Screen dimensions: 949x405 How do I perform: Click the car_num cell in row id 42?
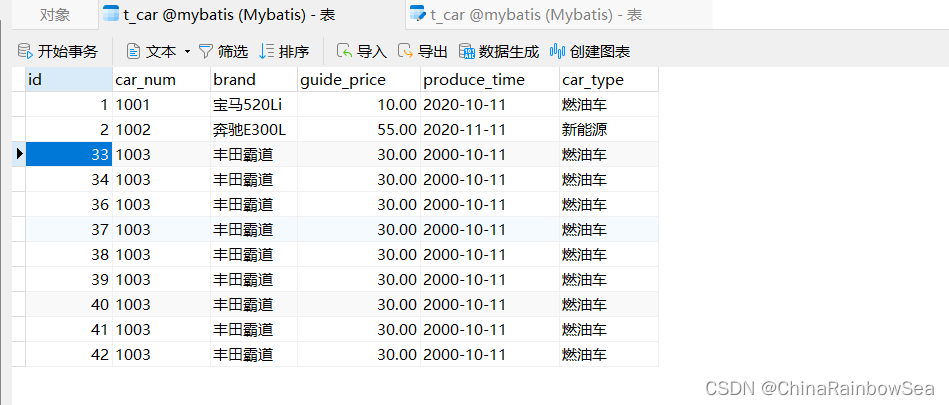click(162, 354)
